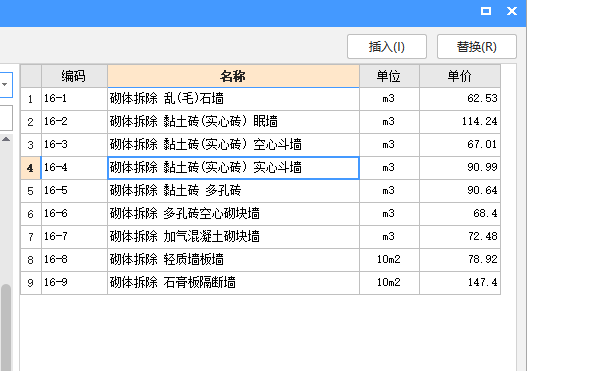Click price cell 90.64

[460, 191]
